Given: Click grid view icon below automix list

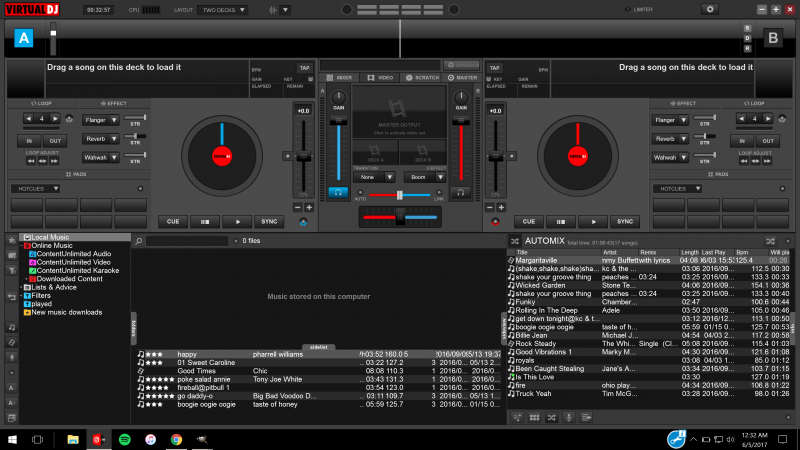Looking at the screenshot, I should click(534, 417).
